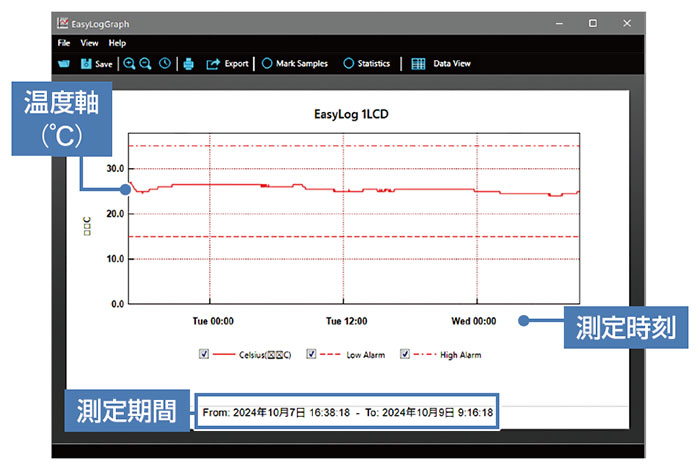Click the EasyLog 1LCD chart title
The image size is (700, 470).
coord(351,114)
